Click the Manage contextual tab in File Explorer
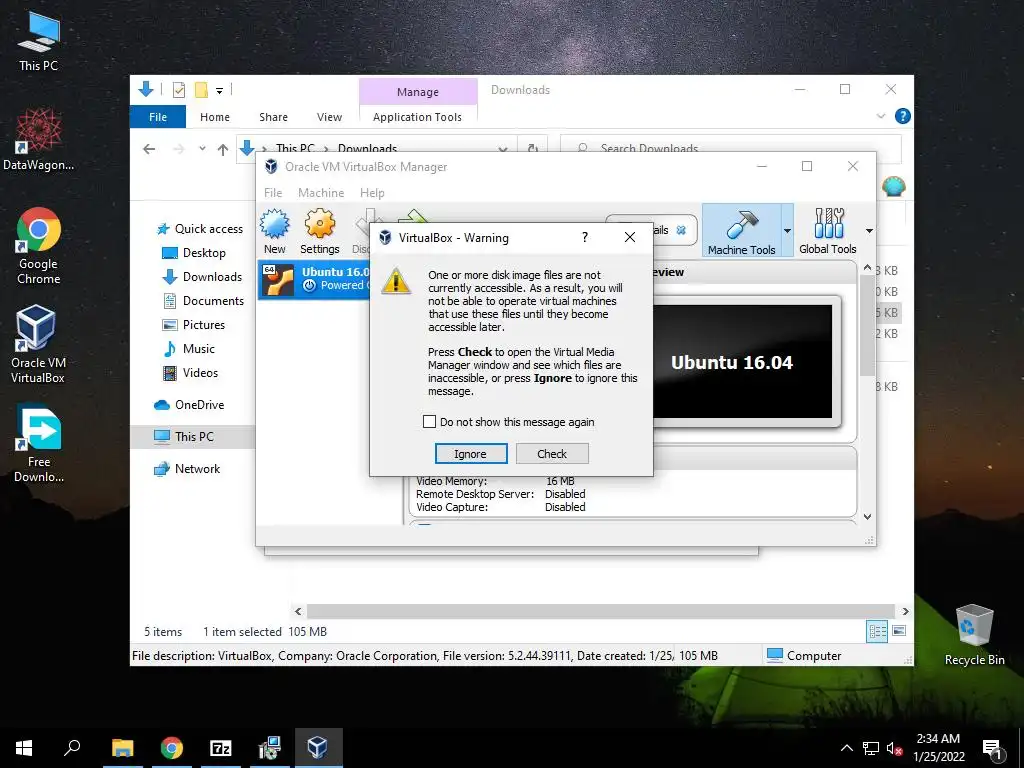The height and width of the screenshot is (768, 1024). pyautogui.click(x=418, y=92)
